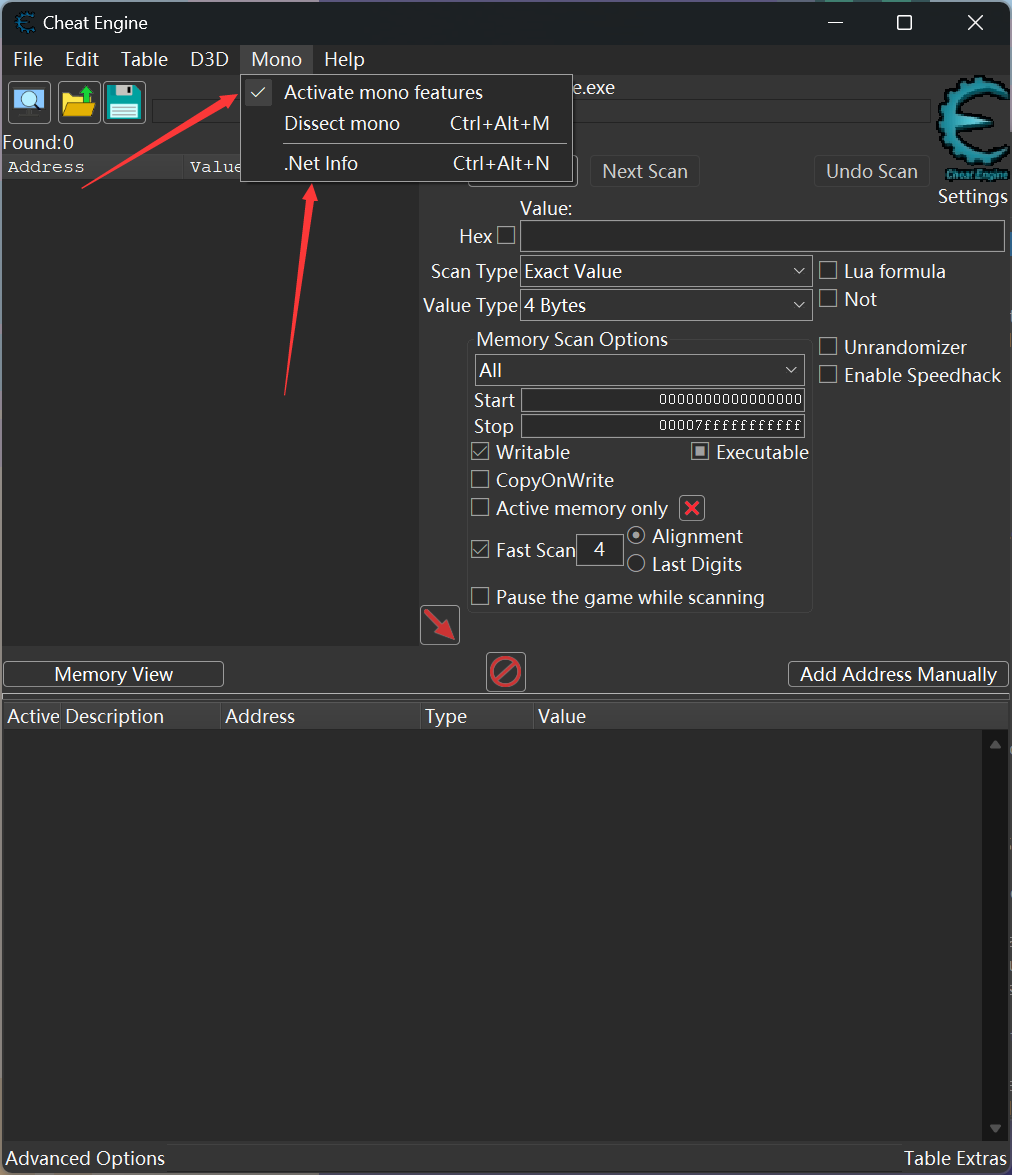Click the Type column header
The width and height of the screenshot is (1012, 1175).
click(477, 716)
